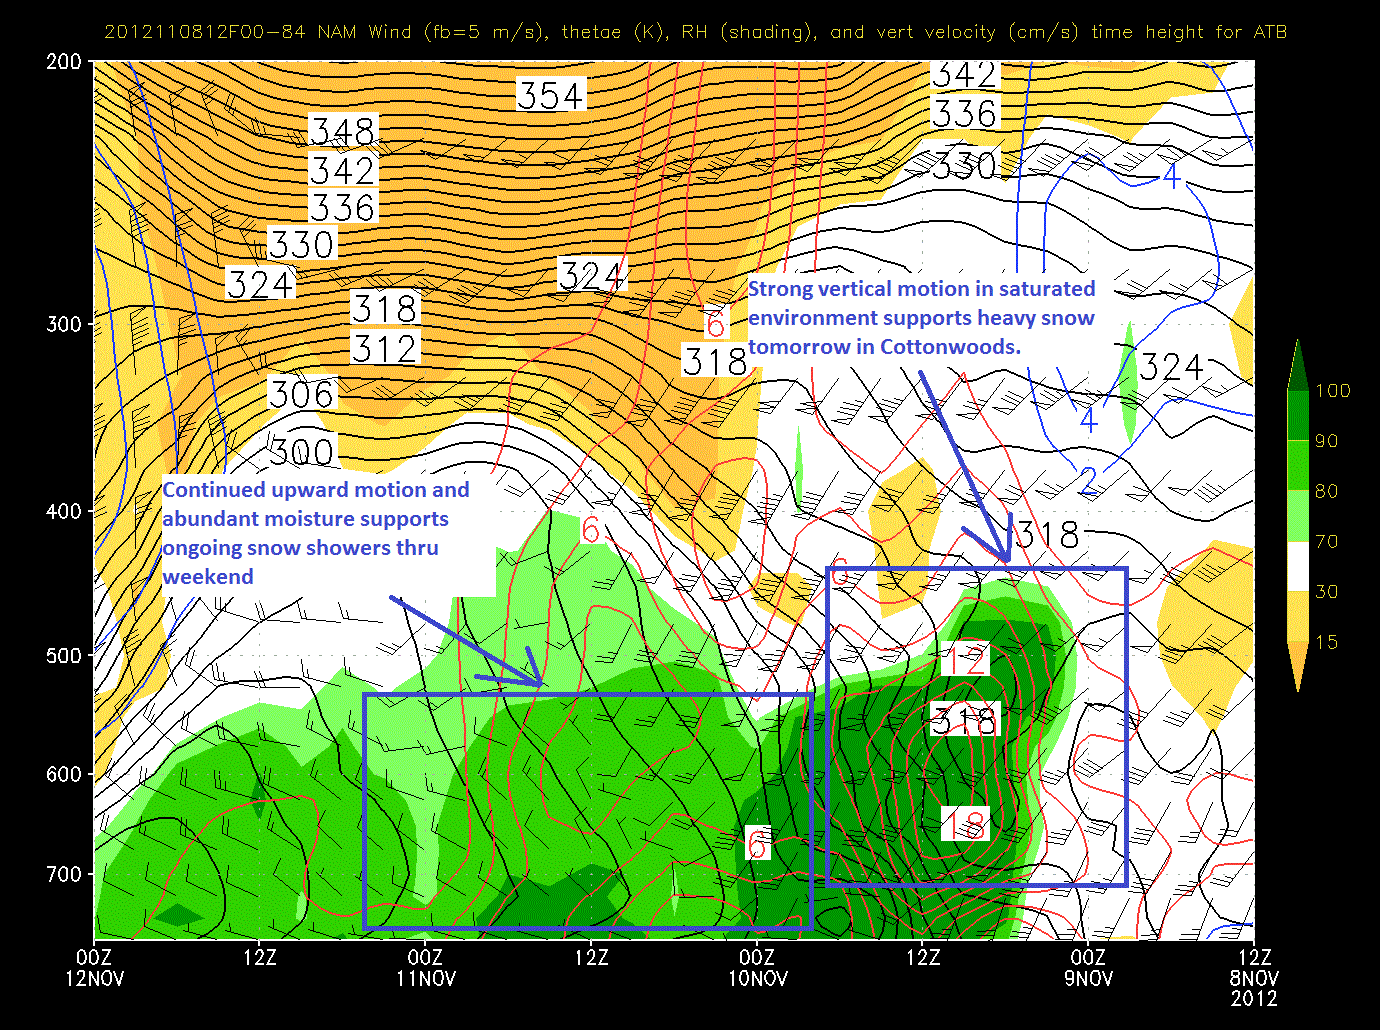Click the 312 theta-e contour label

385,348
